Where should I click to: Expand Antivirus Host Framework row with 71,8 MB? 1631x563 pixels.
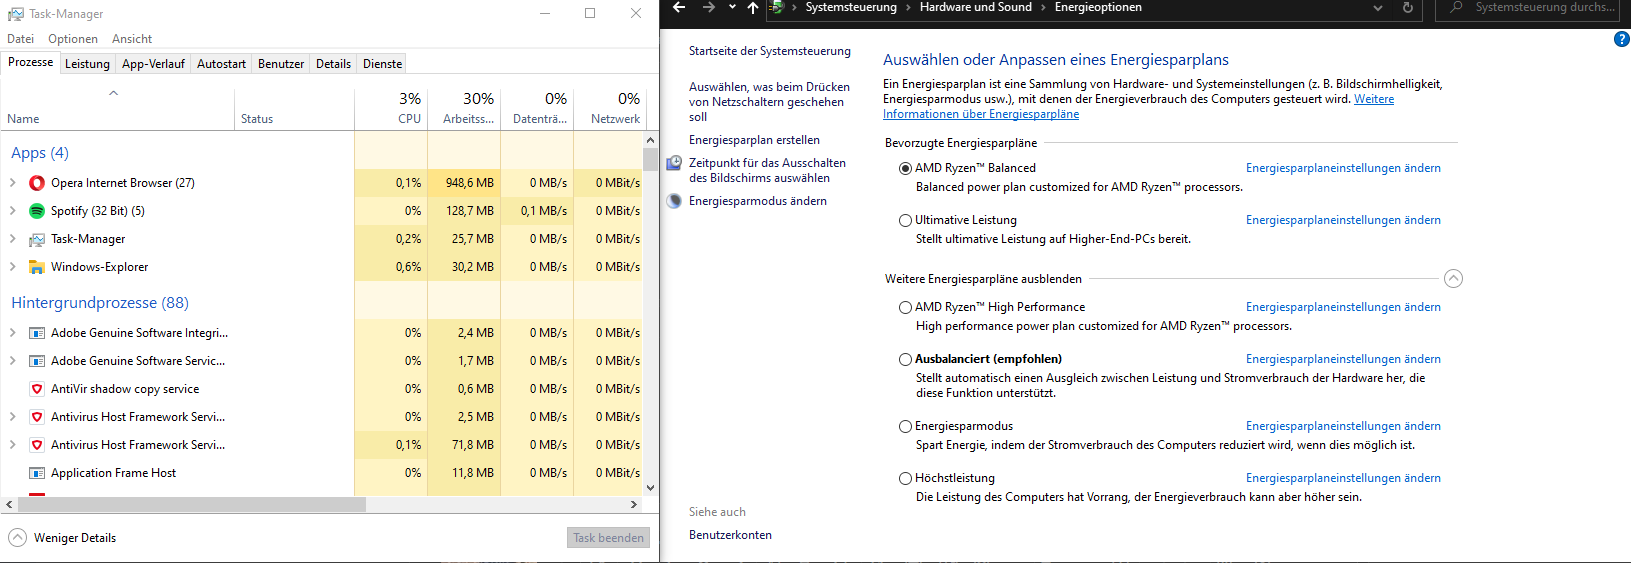(x=12, y=445)
